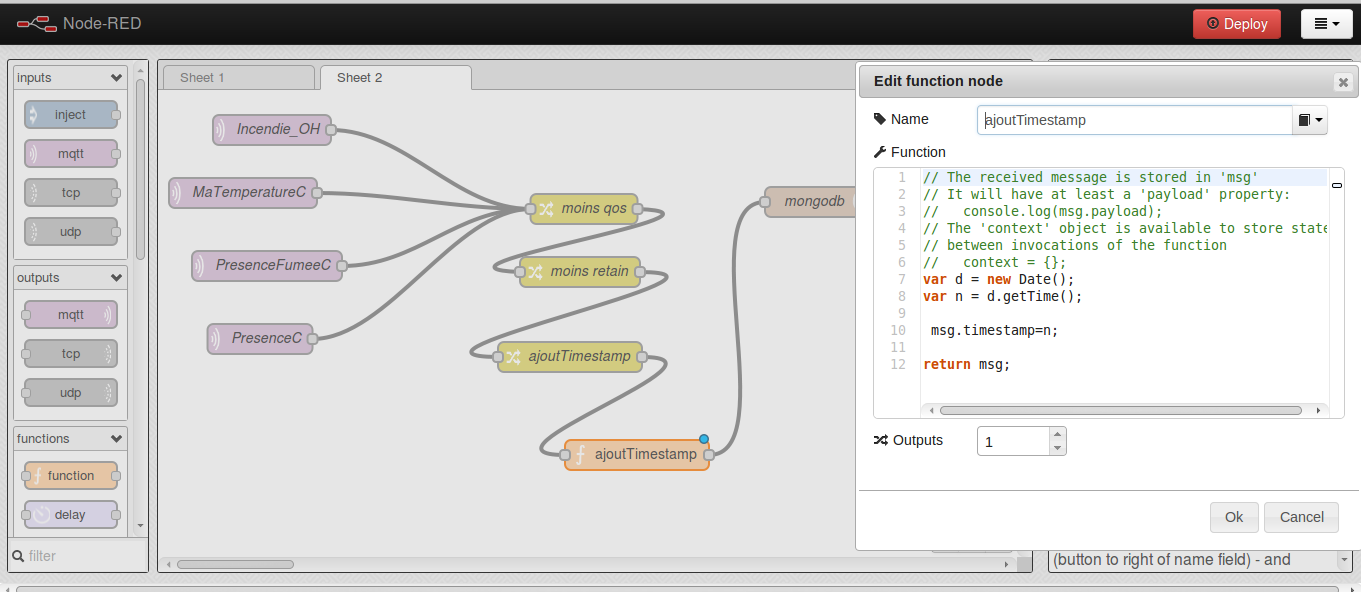This screenshot has height=592, width=1361.
Task: Click the Cancel button in dialog
Action: coord(1301,517)
